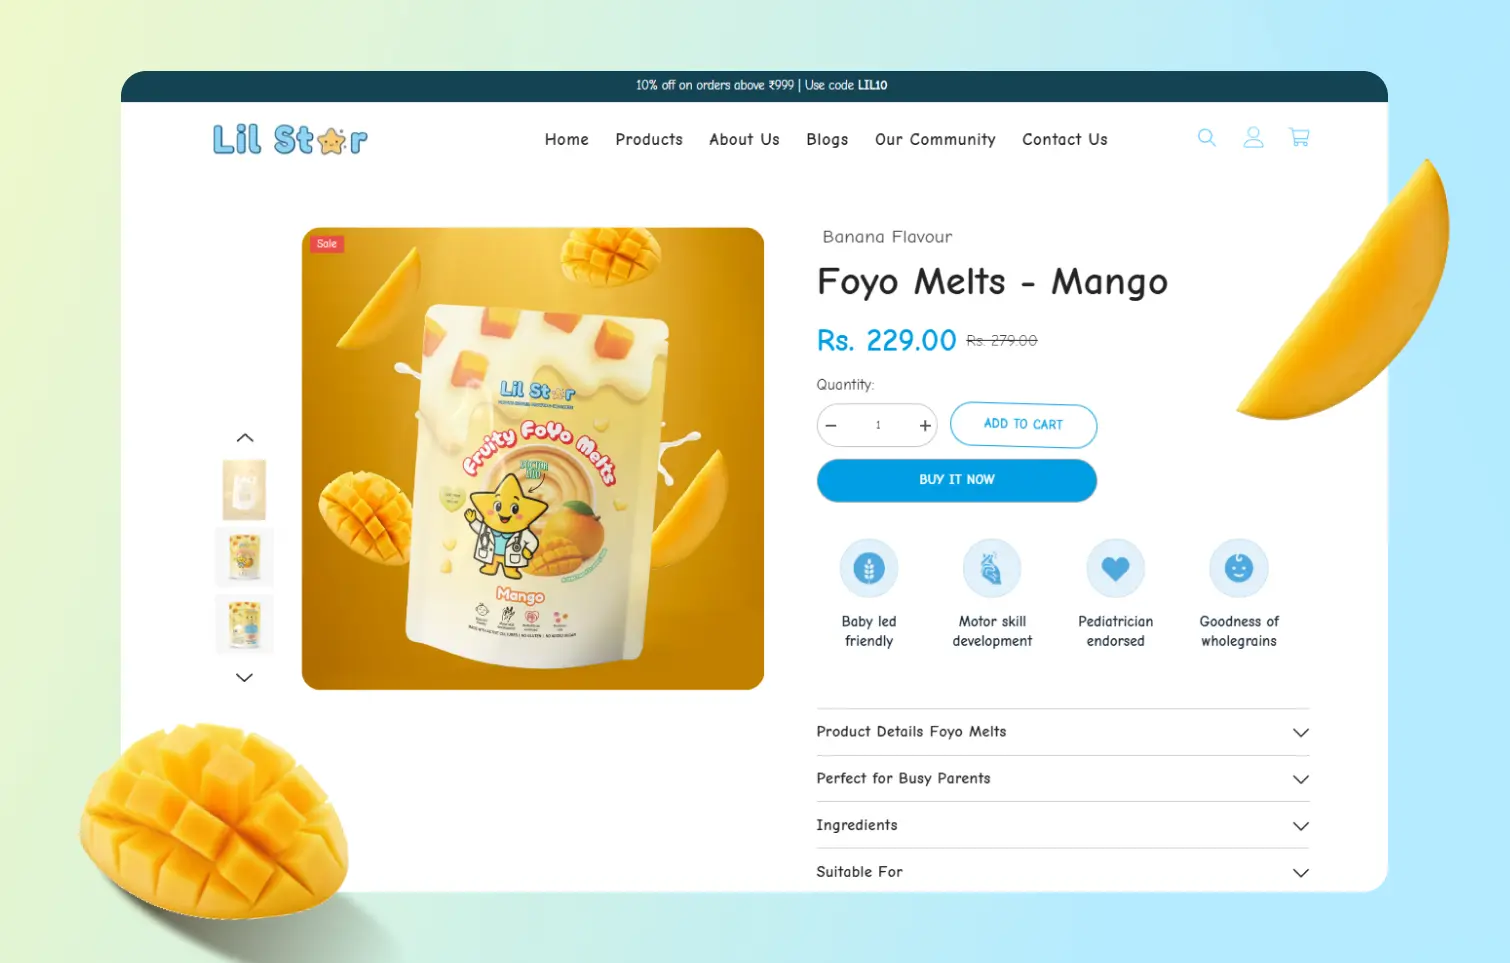The image size is (1510, 963).
Task: Click the Baby led friendly icon
Action: click(x=869, y=568)
